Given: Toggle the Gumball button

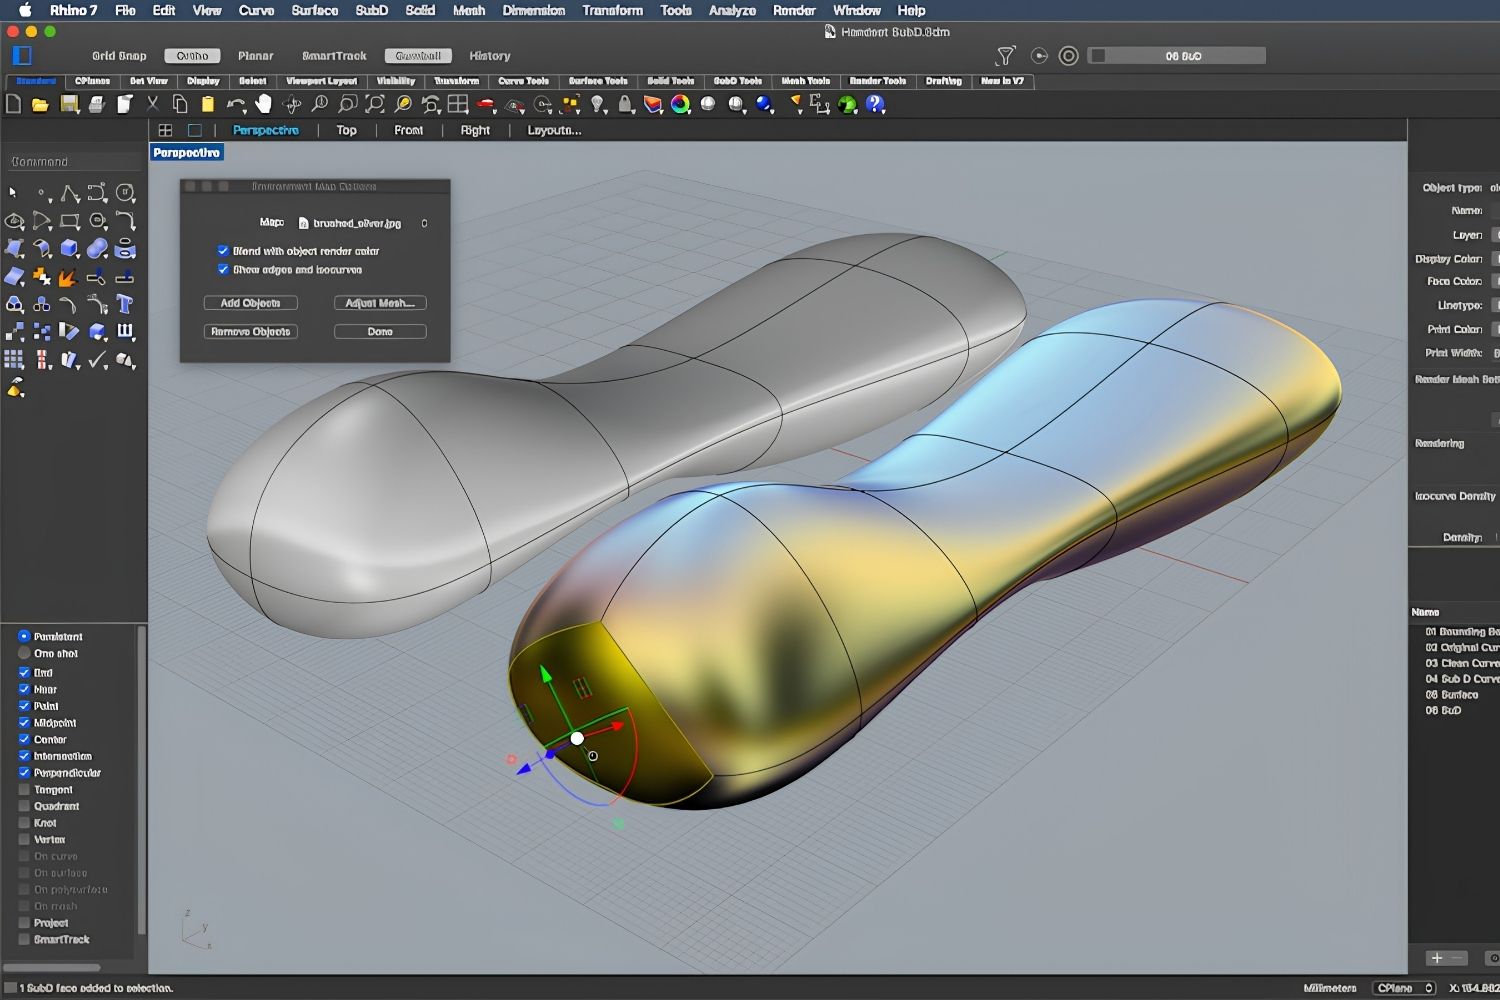Looking at the screenshot, I should (x=418, y=56).
